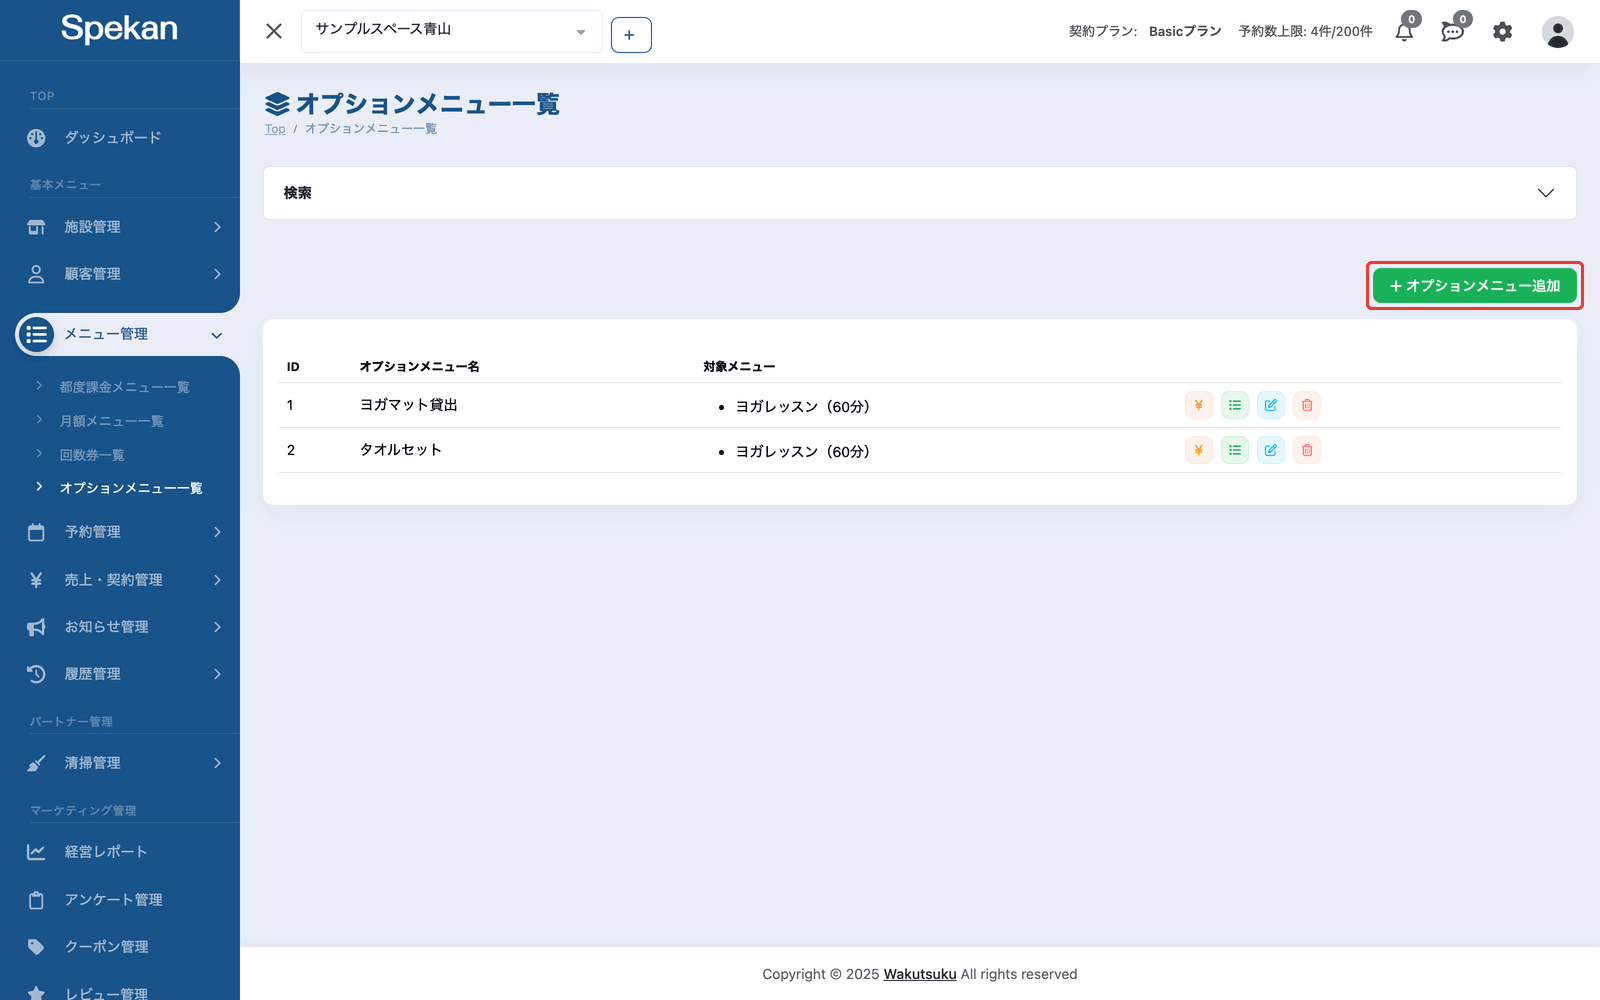Open the facility dropdown サンプルスペース青山
Viewport: 1600px width, 1000px height.
click(x=451, y=31)
